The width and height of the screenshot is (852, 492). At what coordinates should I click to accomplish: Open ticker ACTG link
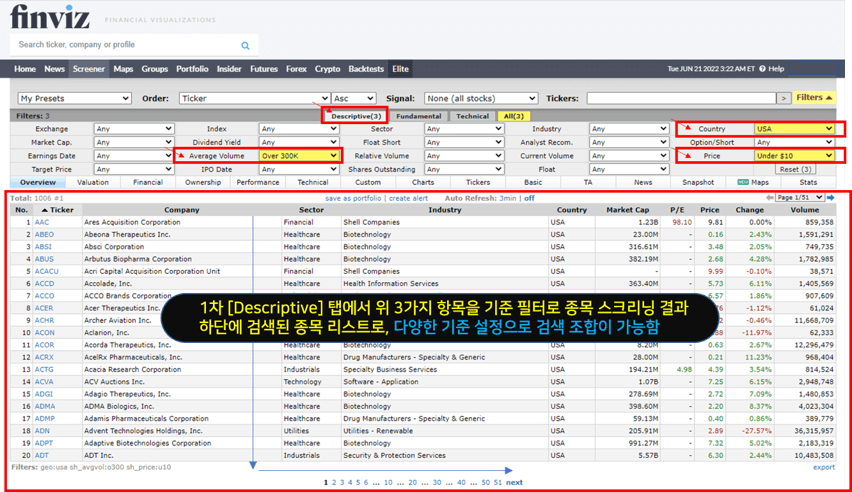(x=44, y=370)
